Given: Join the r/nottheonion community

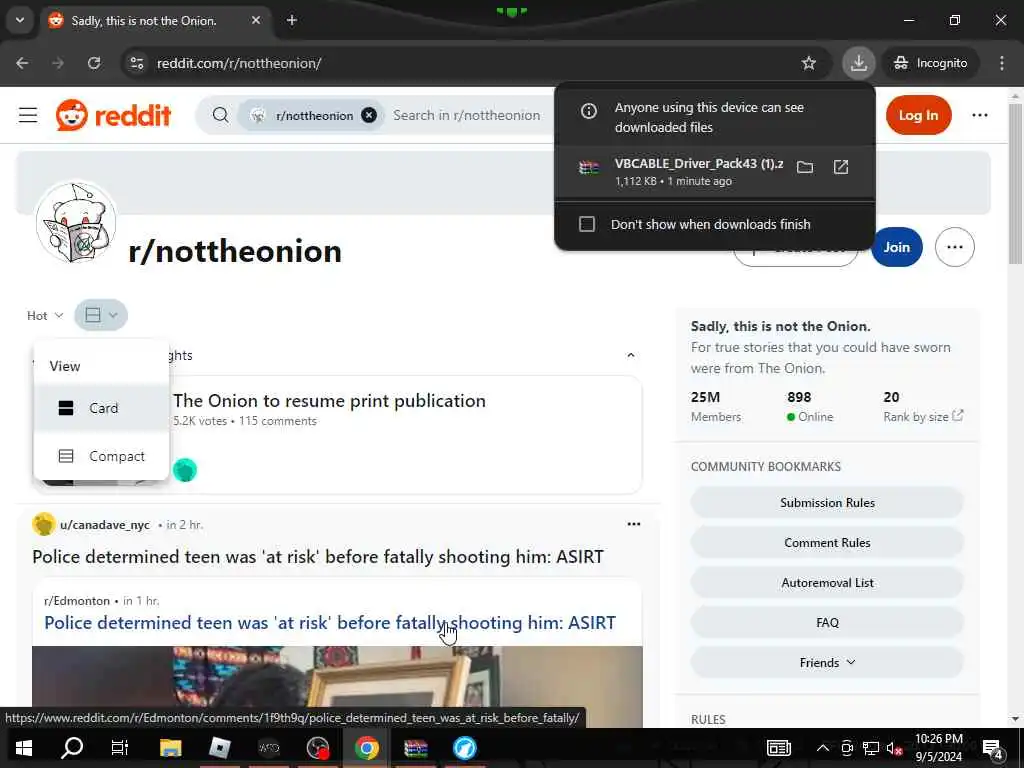Looking at the screenshot, I should pos(896,247).
